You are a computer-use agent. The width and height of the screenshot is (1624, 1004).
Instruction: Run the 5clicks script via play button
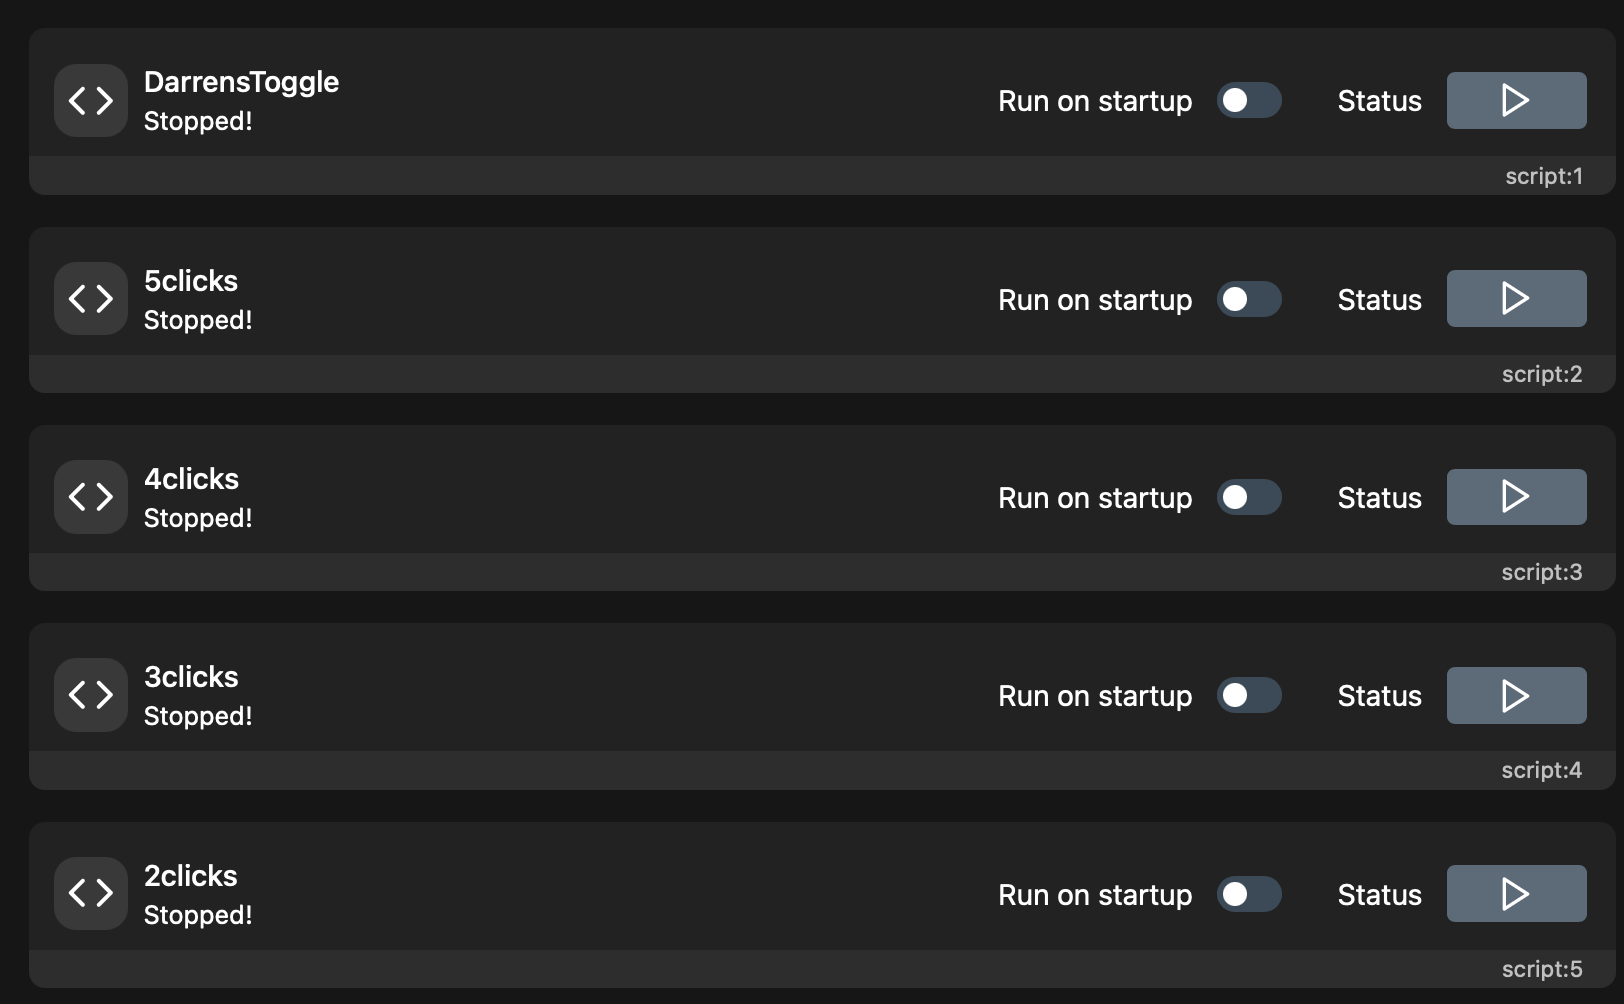(1516, 298)
